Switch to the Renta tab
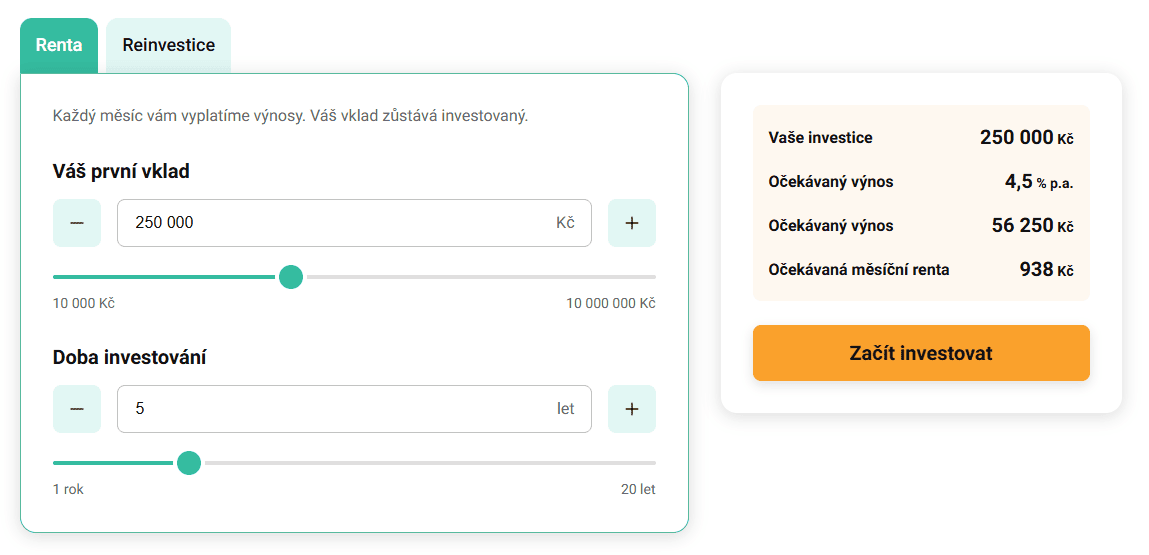This screenshot has width=1149, height=555. coord(59,46)
